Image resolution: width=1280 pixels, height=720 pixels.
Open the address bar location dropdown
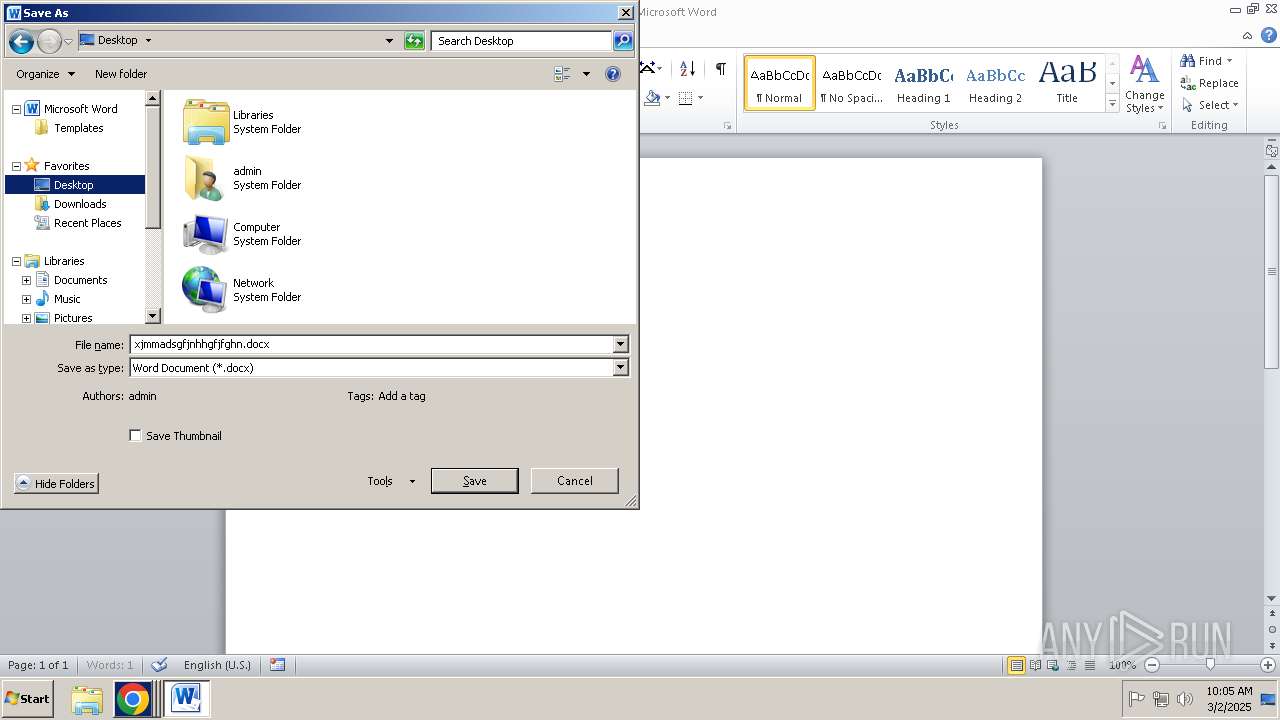[389, 41]
